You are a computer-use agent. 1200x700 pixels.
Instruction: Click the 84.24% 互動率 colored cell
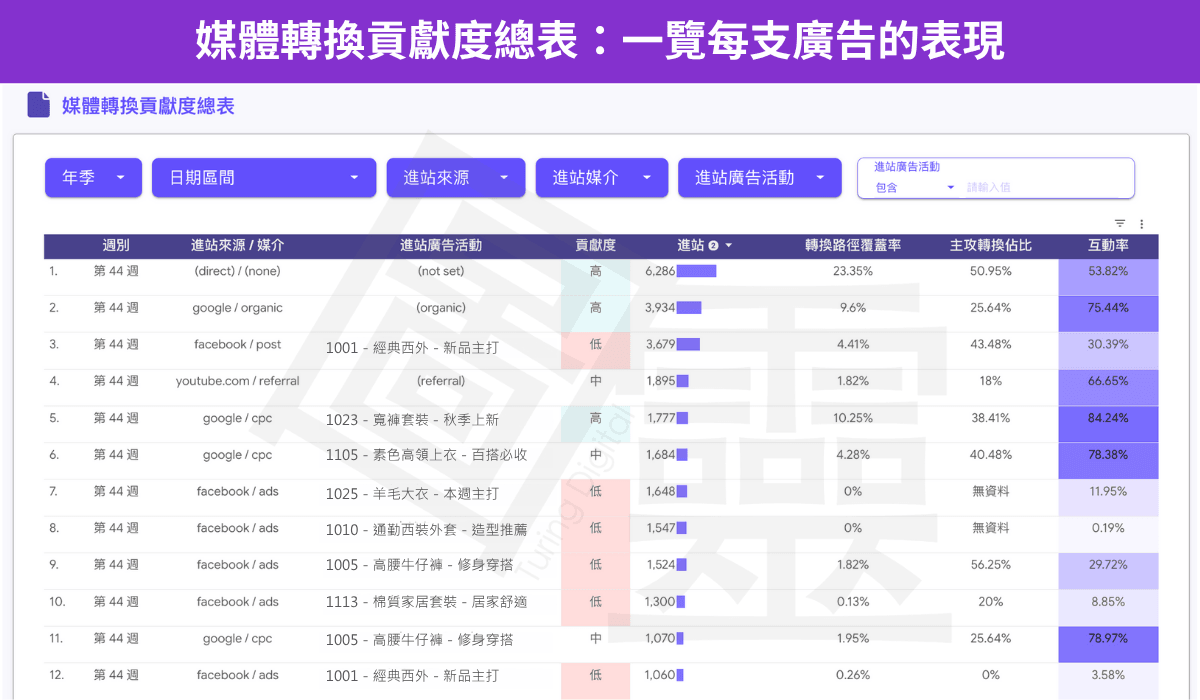coord(1107,418)
